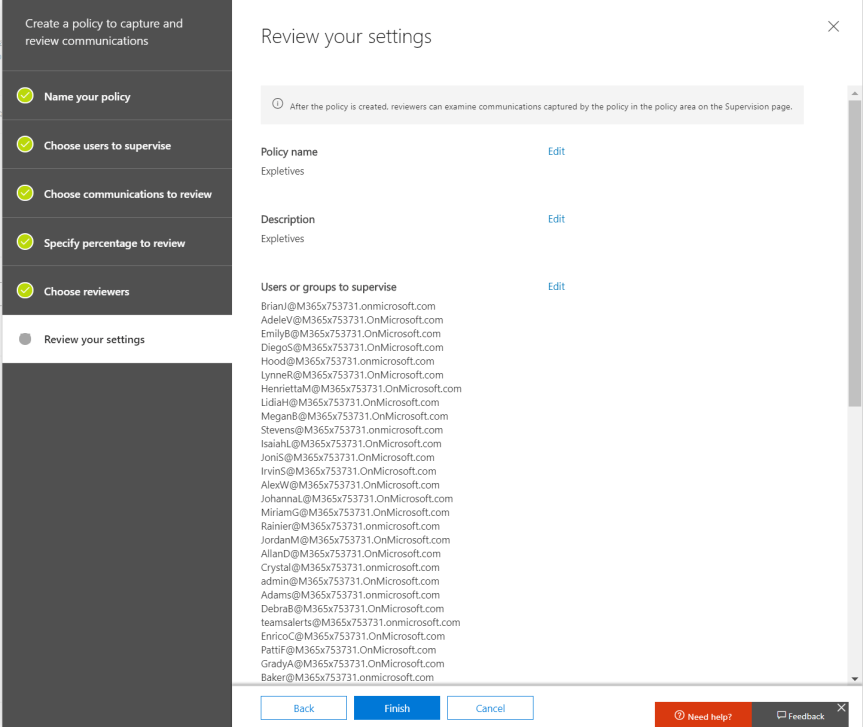Click the checkmark icon for Choose users to supervise

(26, 145)
